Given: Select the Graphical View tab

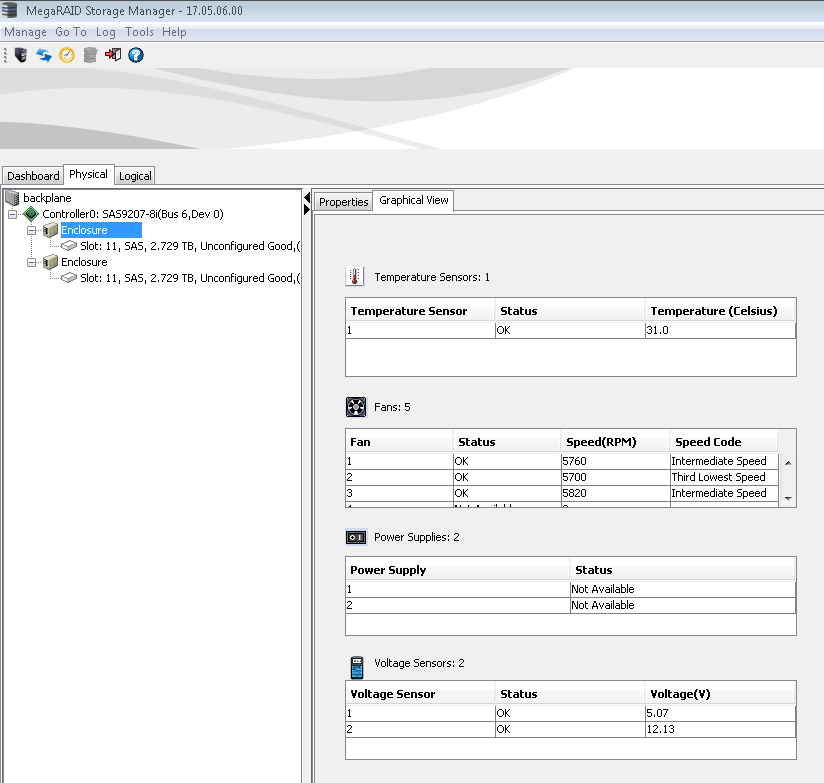Looking at the screenshot, I should (414, 200).
